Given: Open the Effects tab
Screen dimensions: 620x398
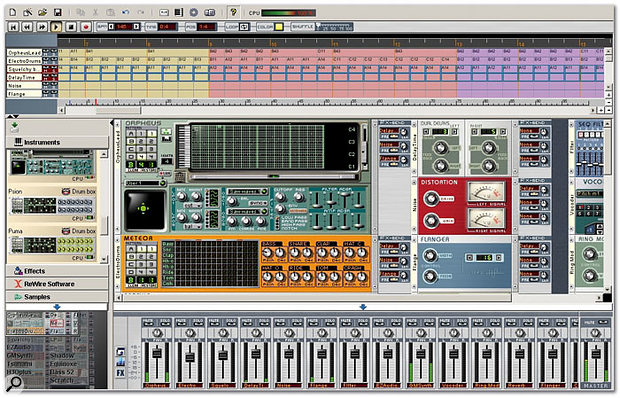Looking at the screenshot, I should coord(57,271).
